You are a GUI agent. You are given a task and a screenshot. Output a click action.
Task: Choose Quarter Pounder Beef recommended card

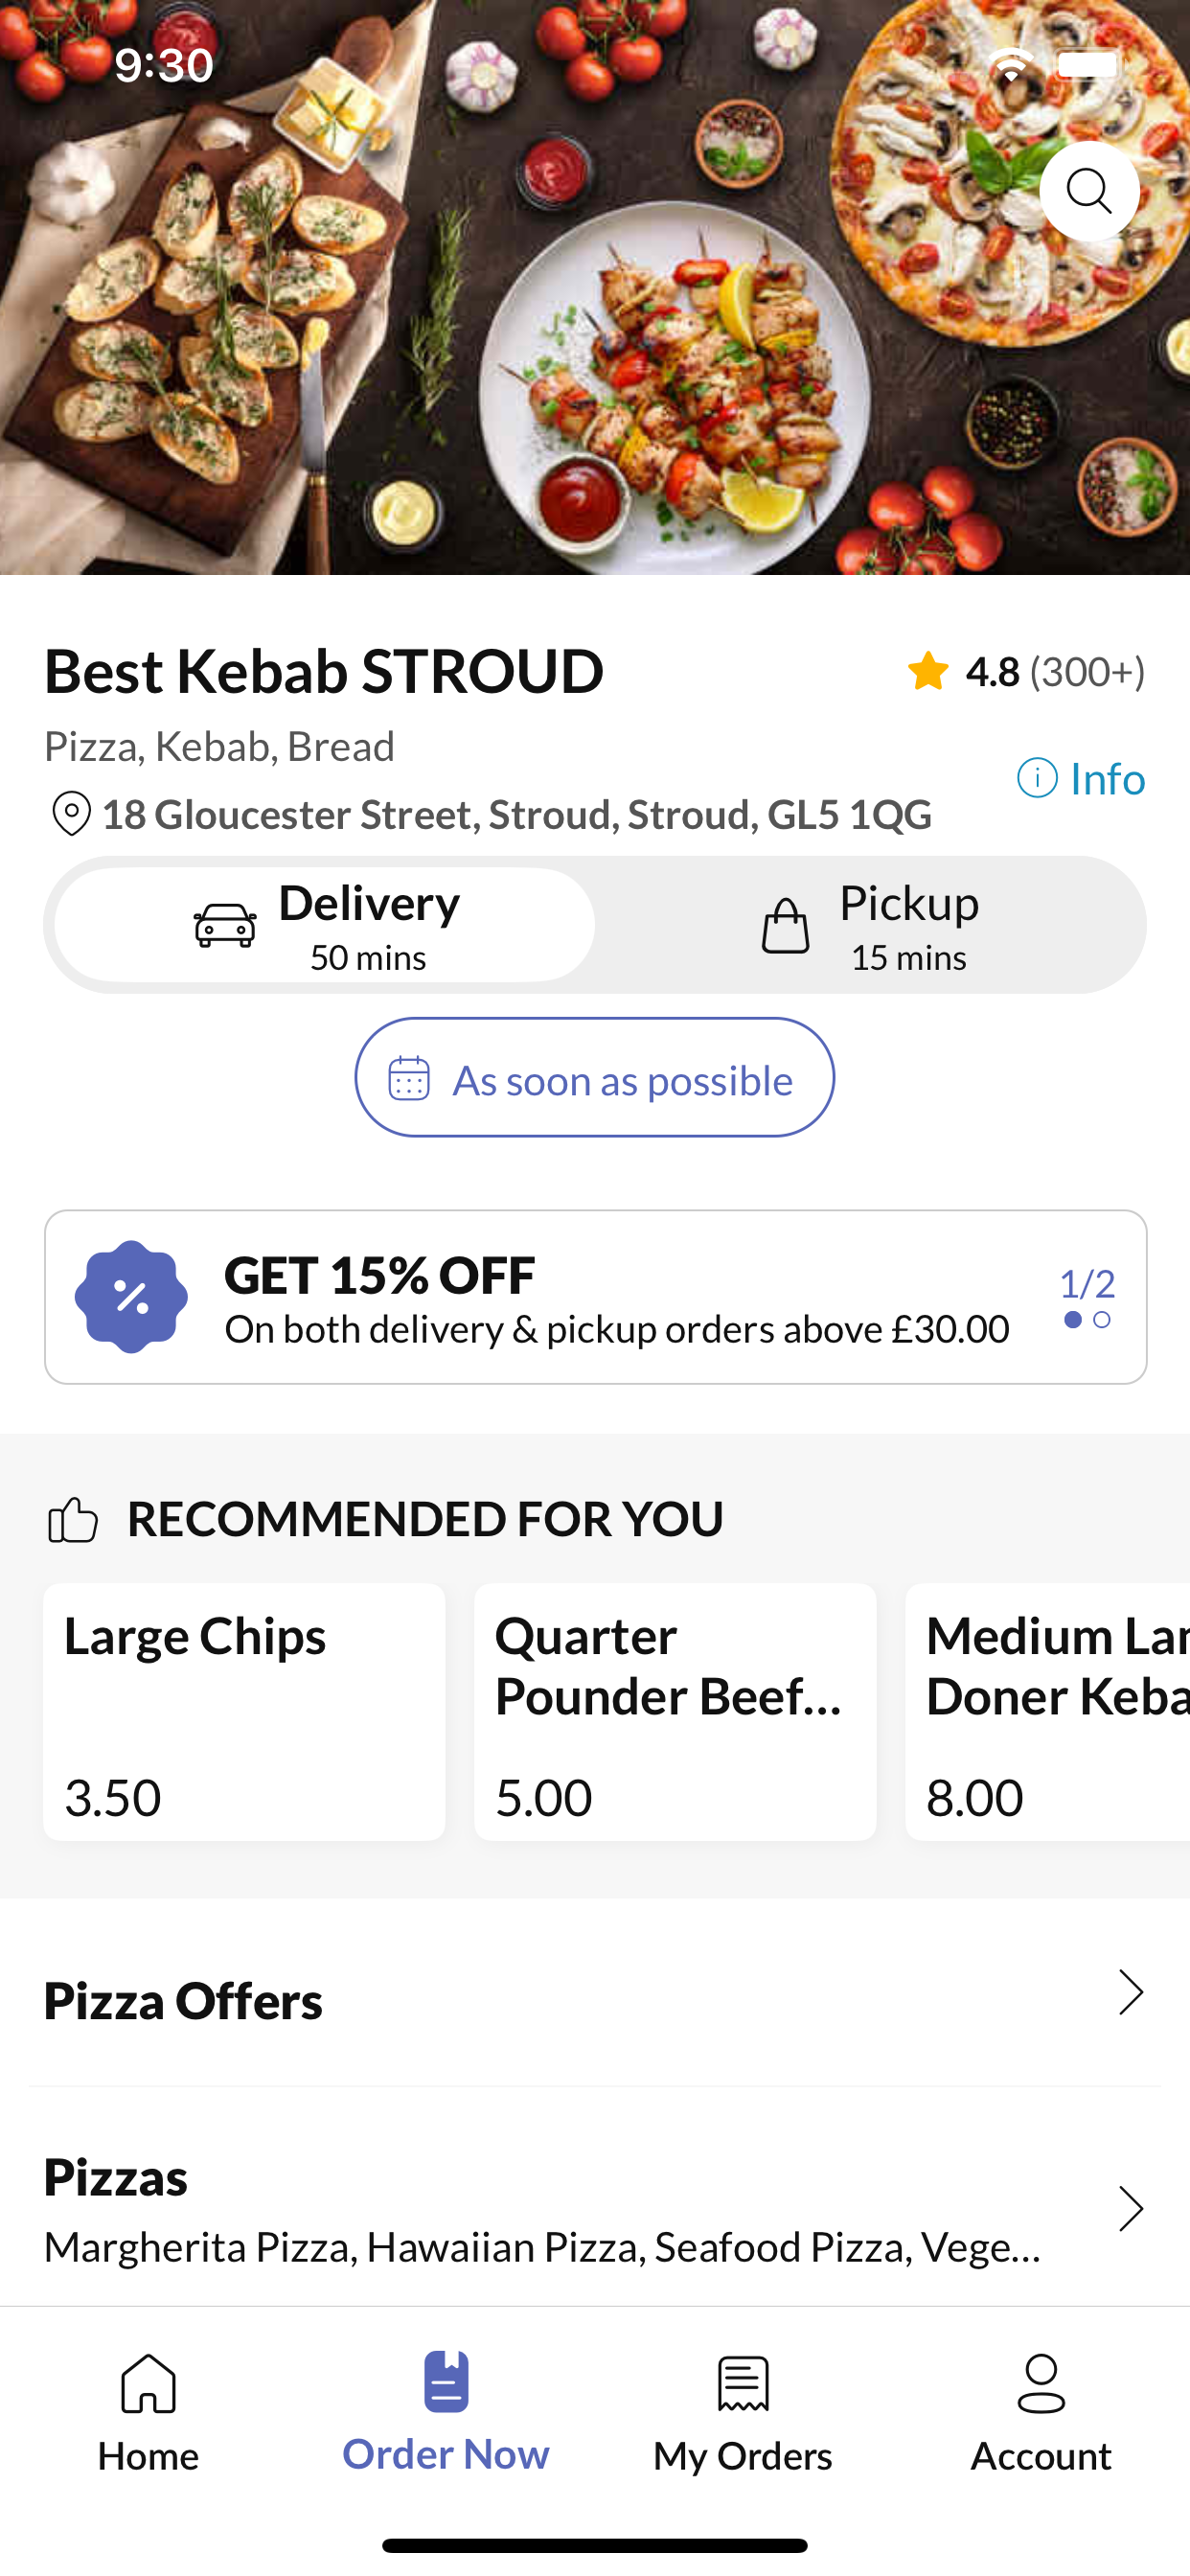[x=675, y=1711]
